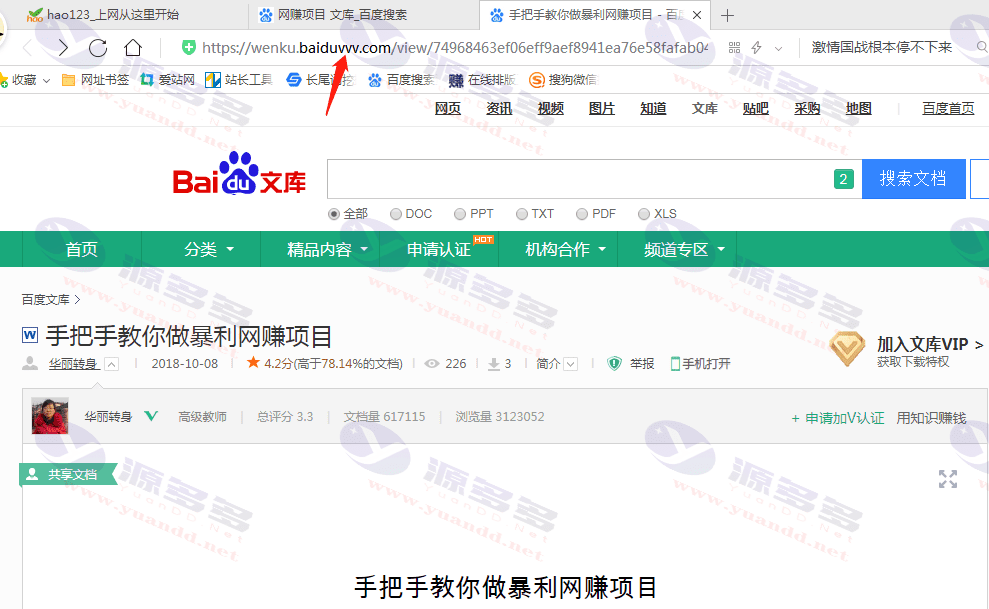Click the orange rating star
The width and height of the screenshot is (989, 609).
coord(253,362)
